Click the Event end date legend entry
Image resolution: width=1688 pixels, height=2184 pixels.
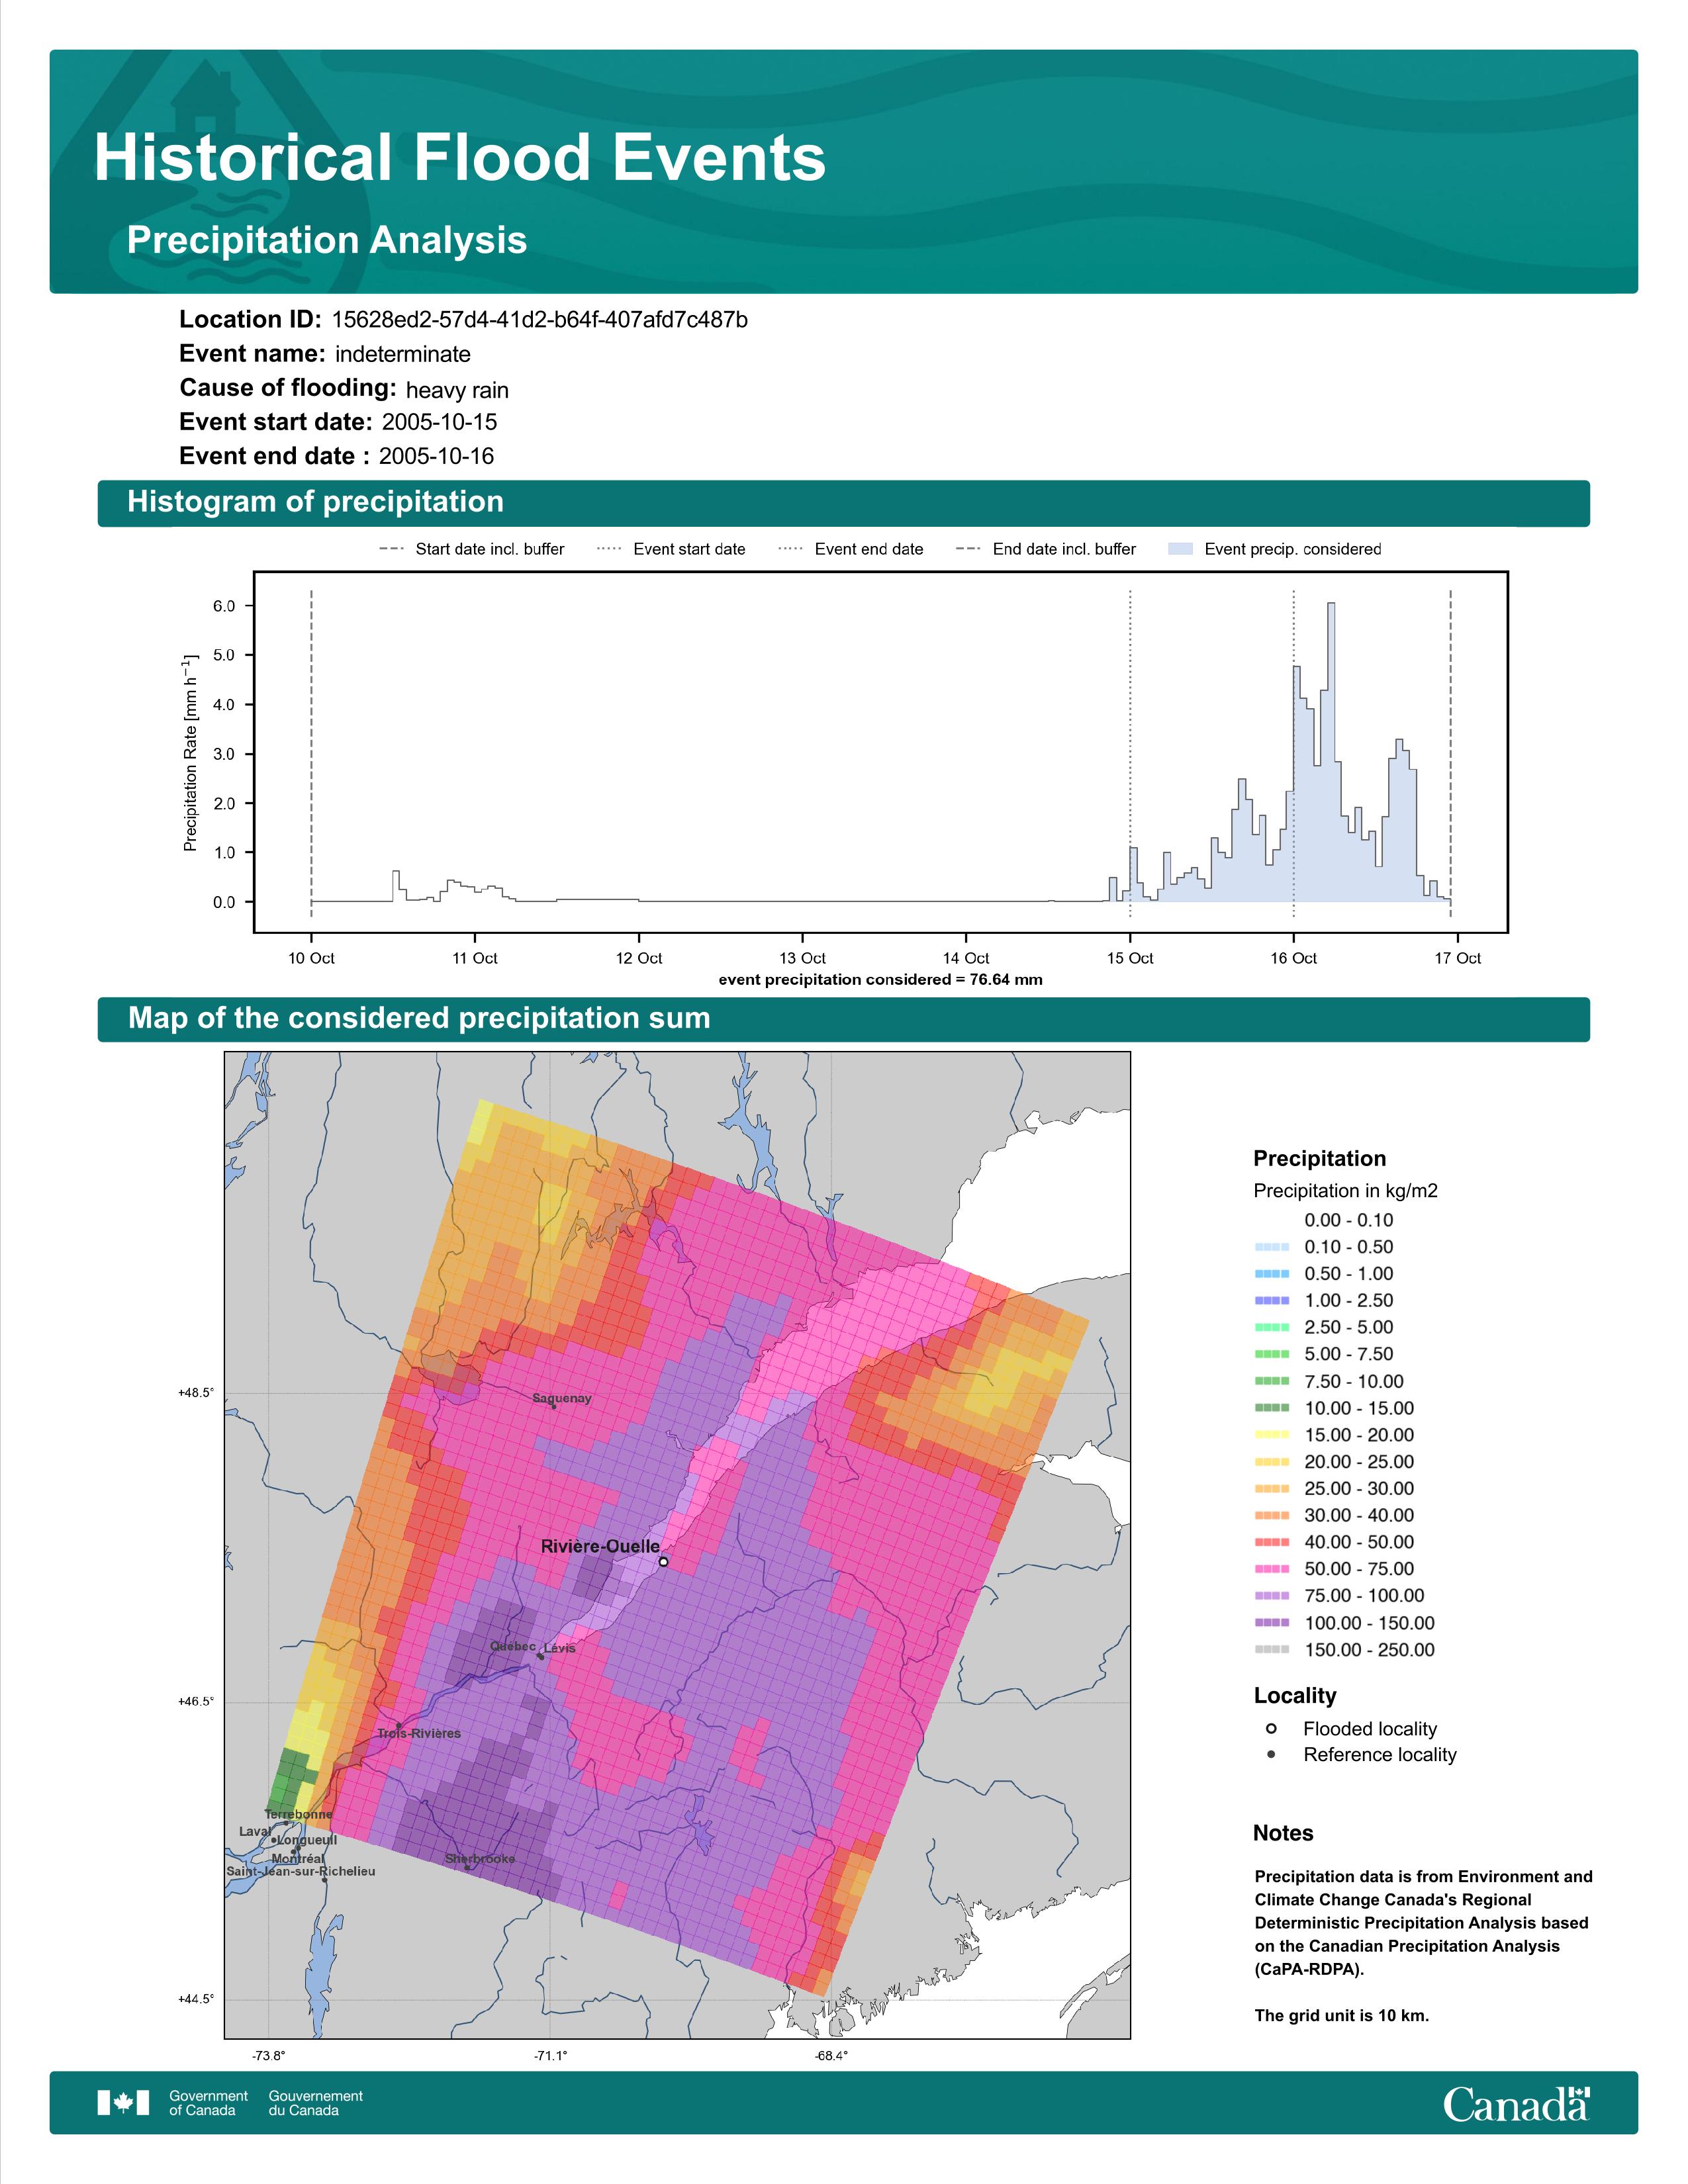(851, 549)
